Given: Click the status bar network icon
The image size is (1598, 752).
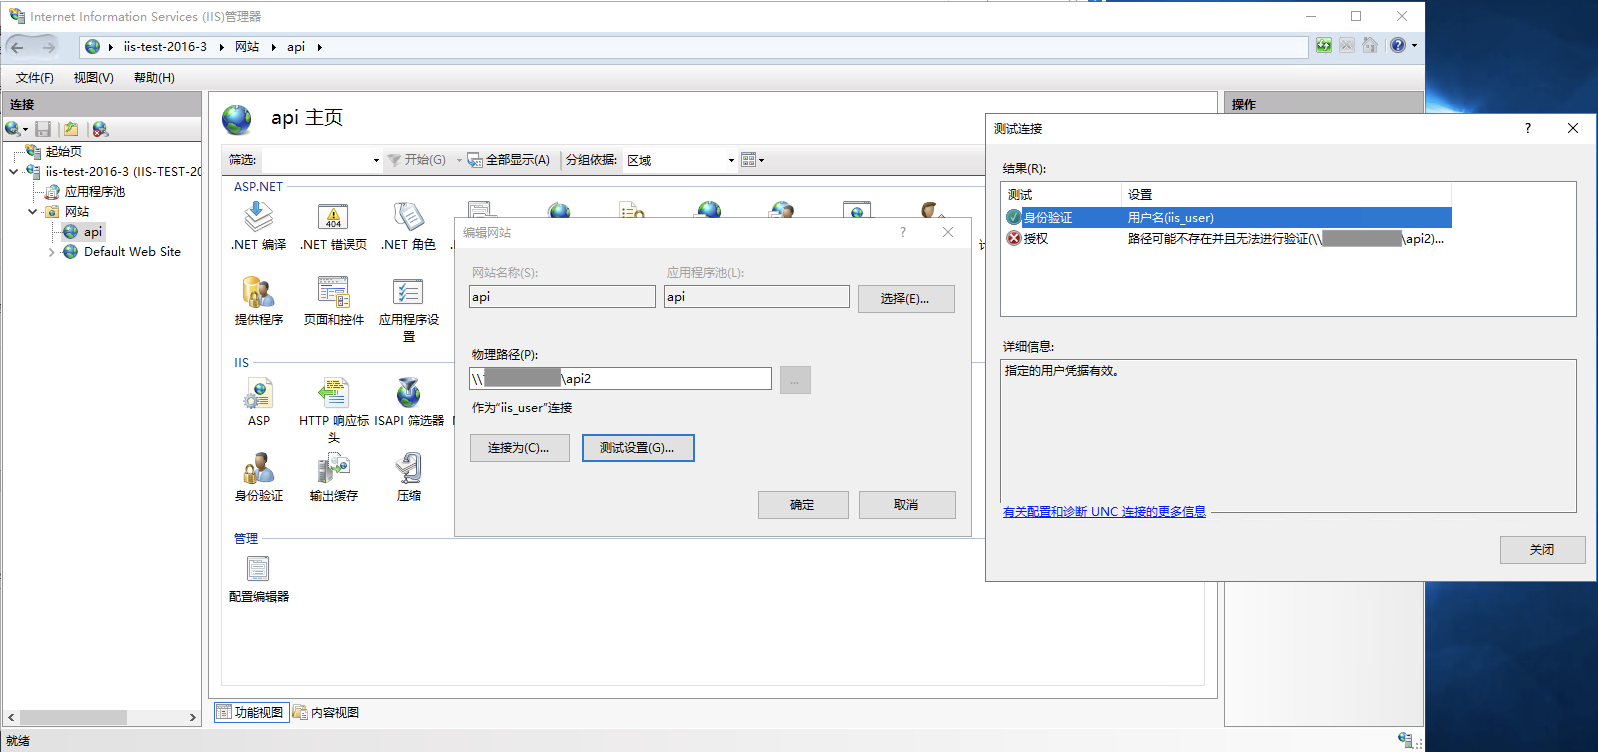Looking at the screenshot, I should 1405,740.
